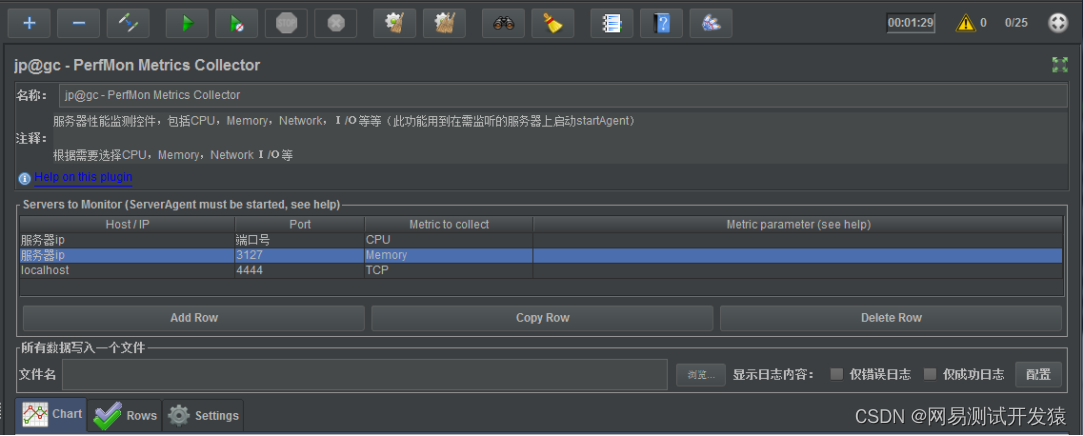Screen dimensions: 1083x436
Task: Click the 4444 port cell
Action: (x=300, y=271)
